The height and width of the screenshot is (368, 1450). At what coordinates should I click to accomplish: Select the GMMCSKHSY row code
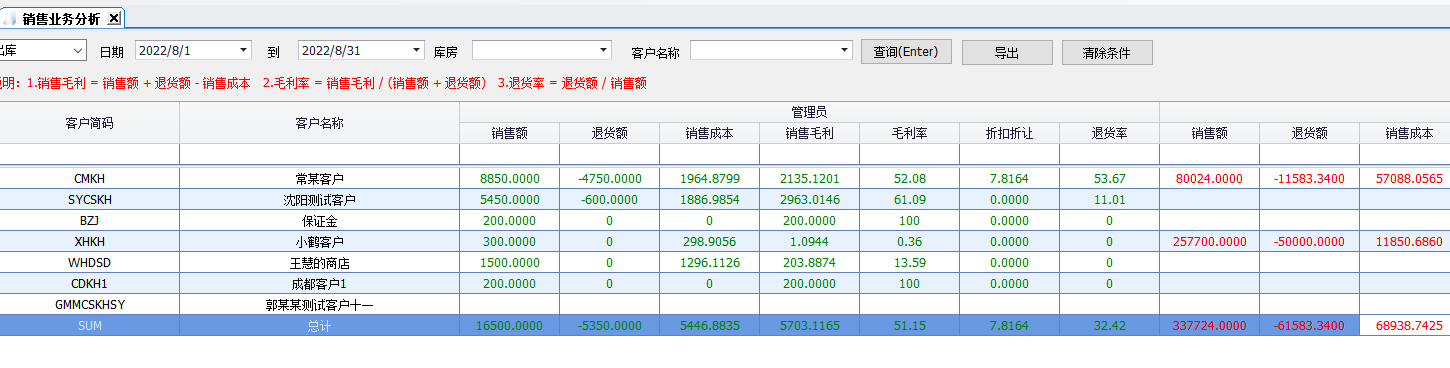[90, 304]
